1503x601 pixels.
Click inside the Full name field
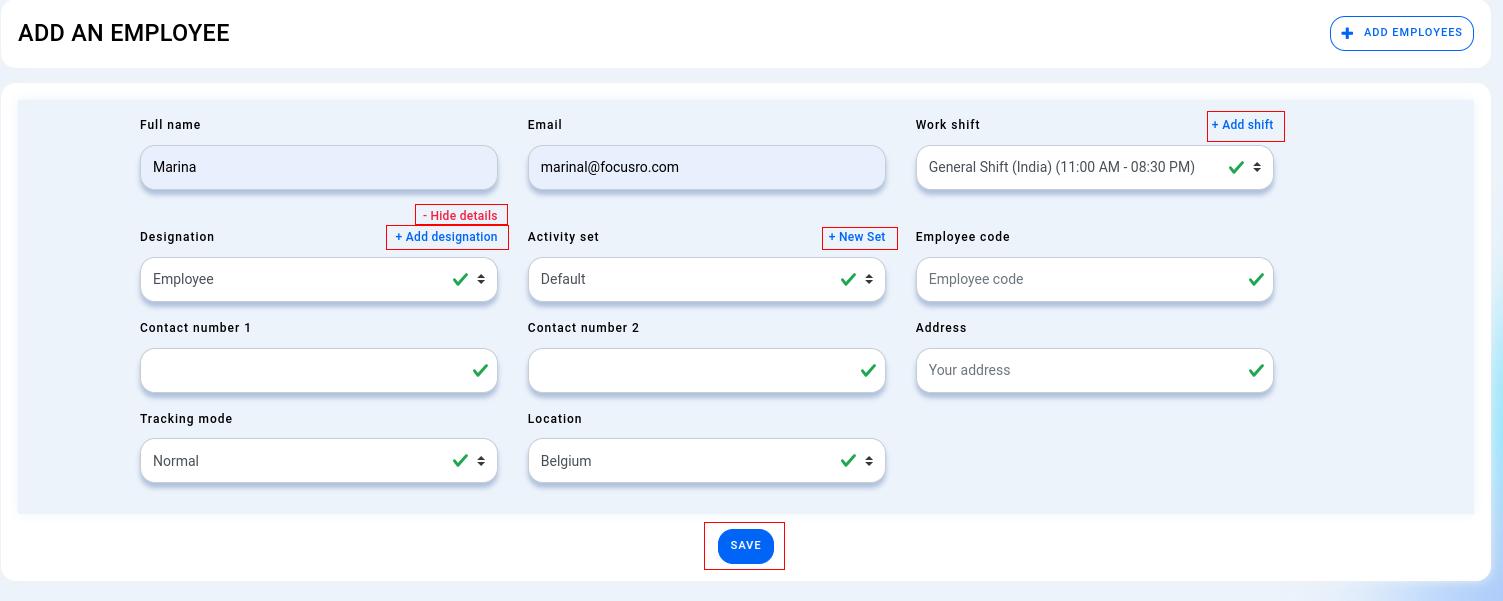point(319,167)
